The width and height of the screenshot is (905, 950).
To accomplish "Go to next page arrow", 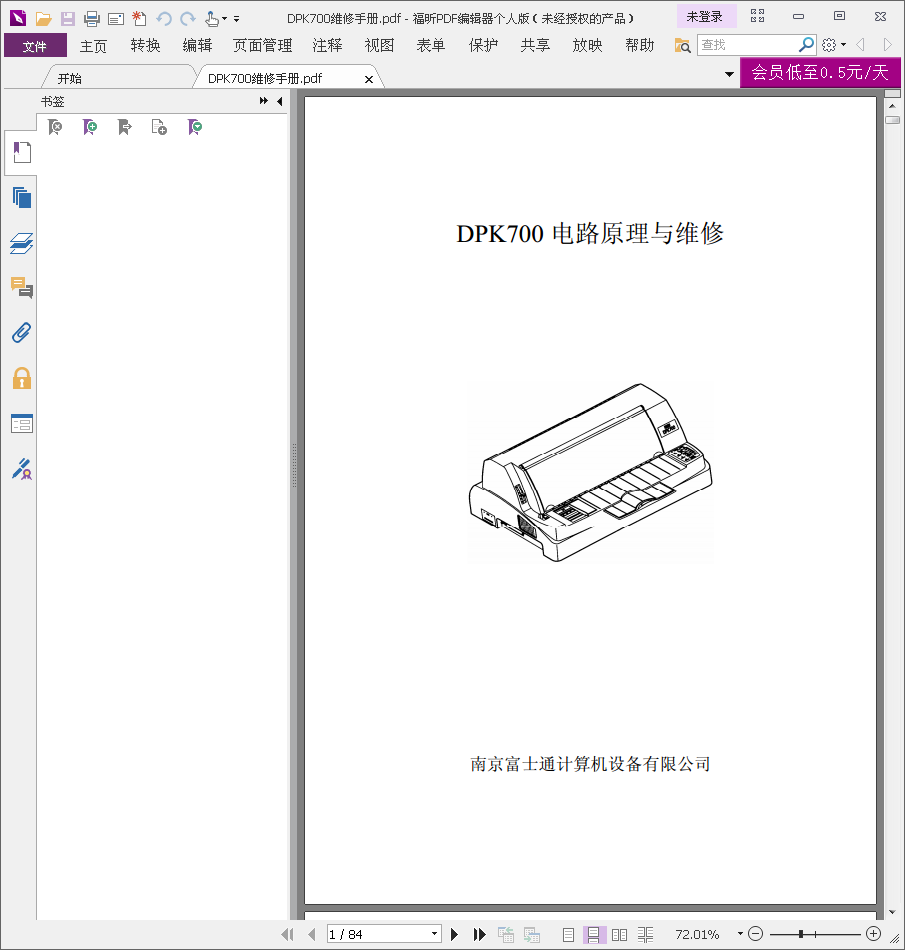I will (x=454, y=934).
